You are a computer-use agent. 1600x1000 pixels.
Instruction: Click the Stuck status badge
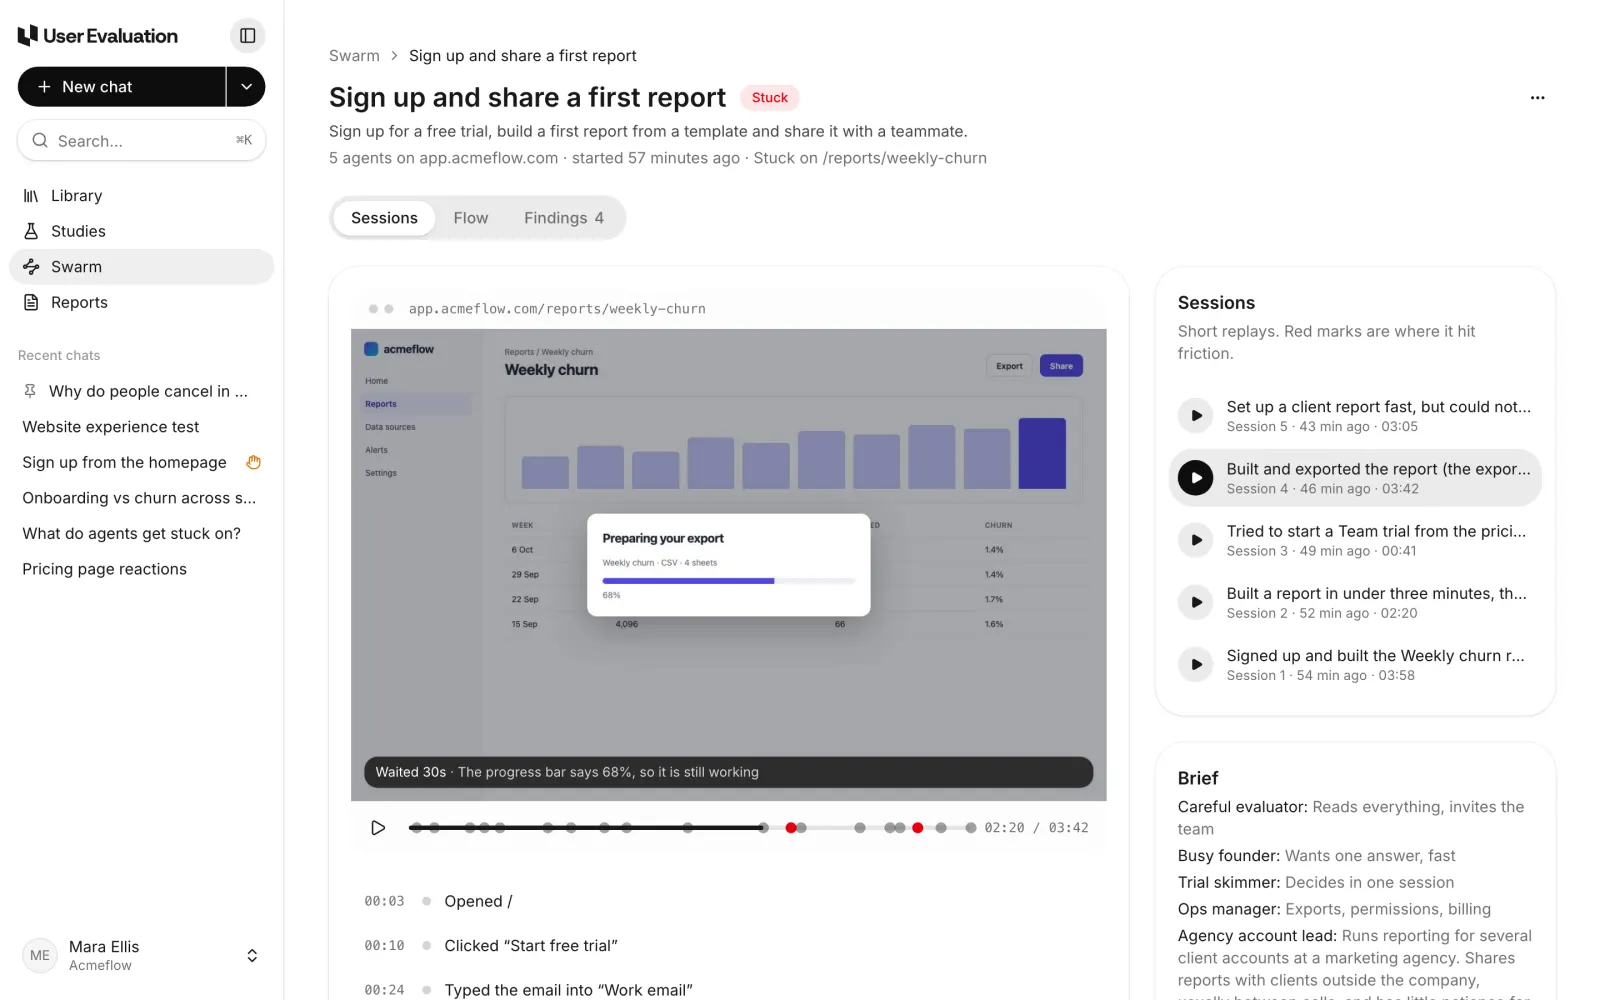(770, 98)
